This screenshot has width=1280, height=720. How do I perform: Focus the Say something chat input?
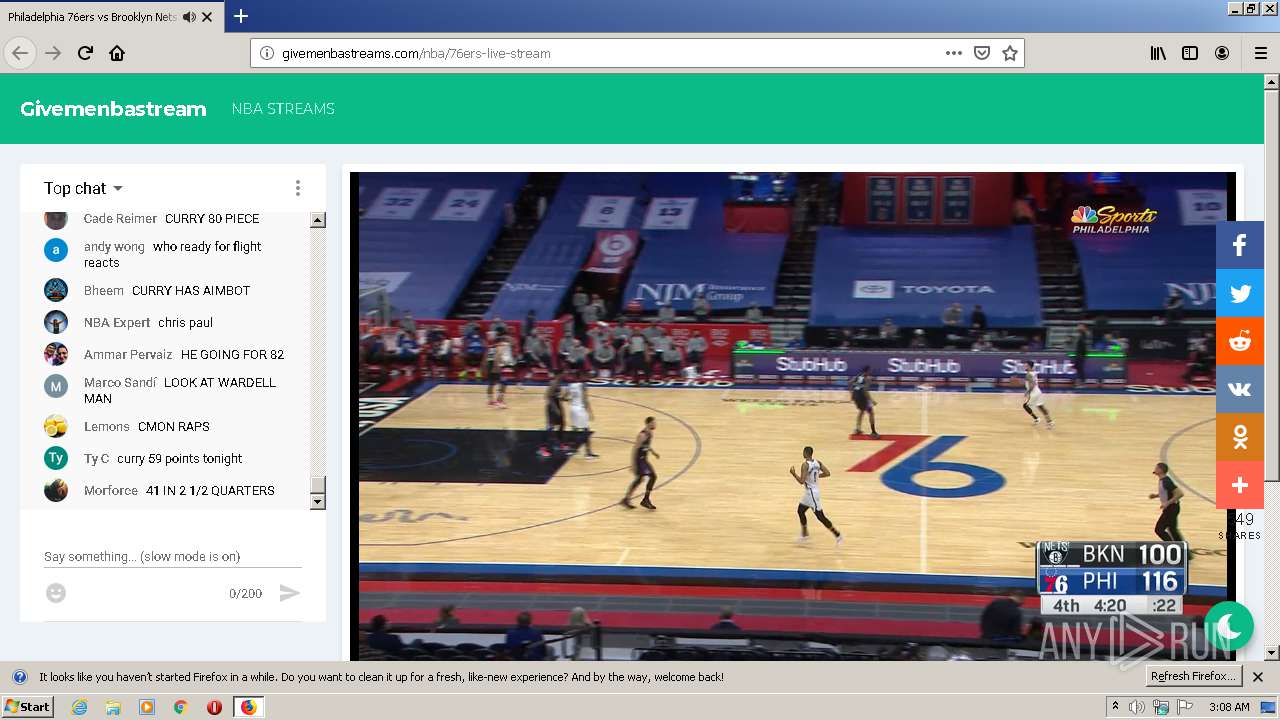click(172, 556)
